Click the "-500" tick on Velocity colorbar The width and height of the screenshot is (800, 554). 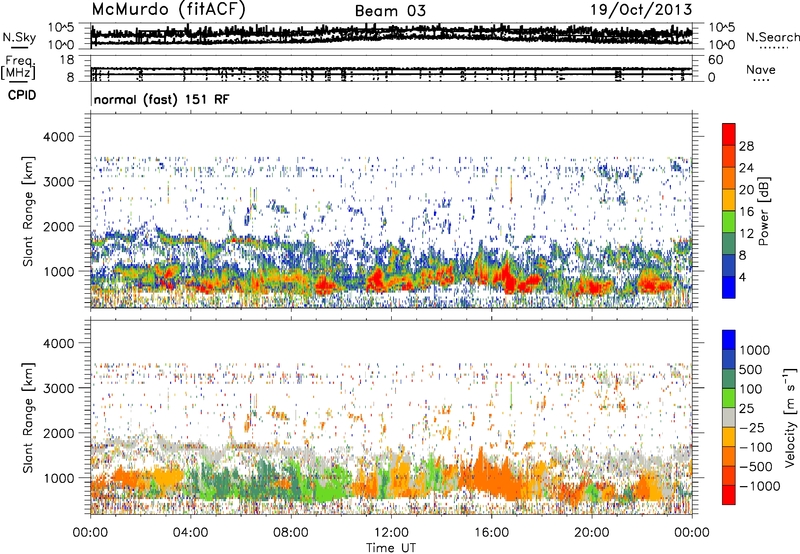coord(756,467)
